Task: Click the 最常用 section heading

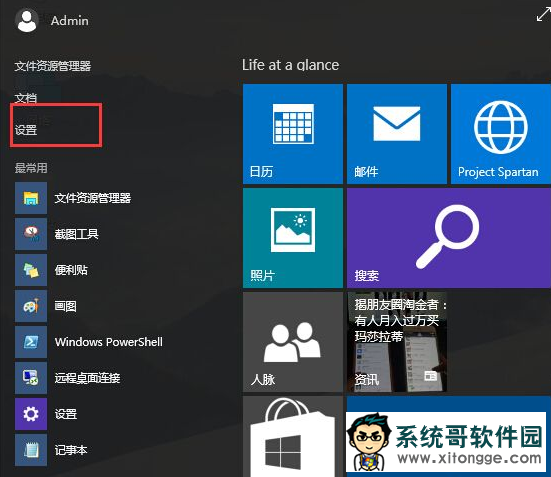Action: coord(31,168)
